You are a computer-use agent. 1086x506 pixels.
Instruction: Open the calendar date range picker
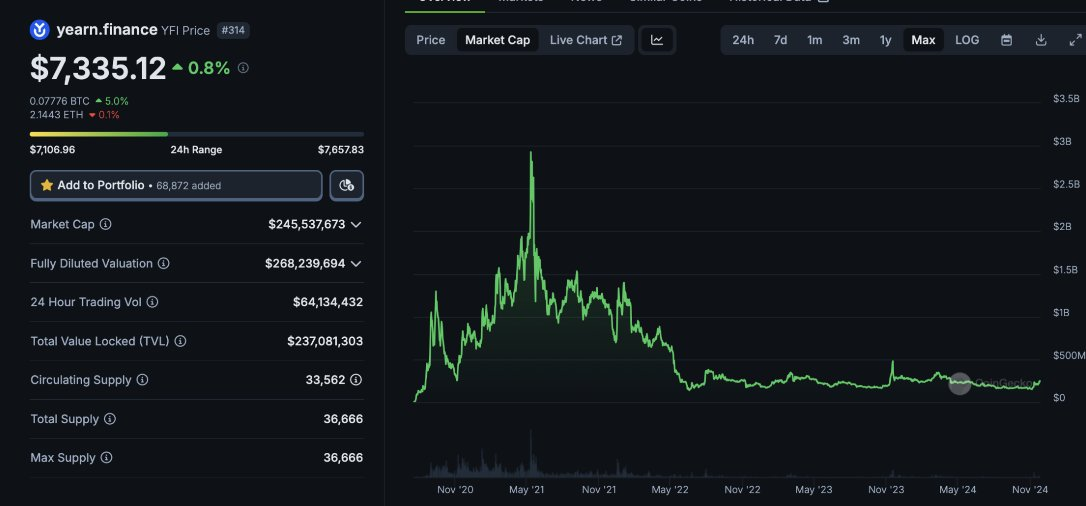[x=1006, y=40]
